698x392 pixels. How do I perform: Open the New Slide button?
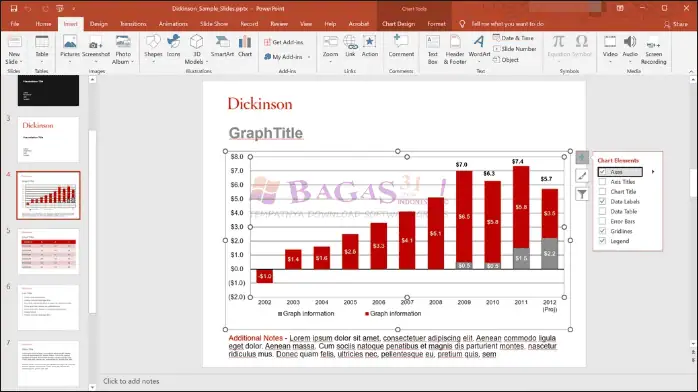(14, 50)
